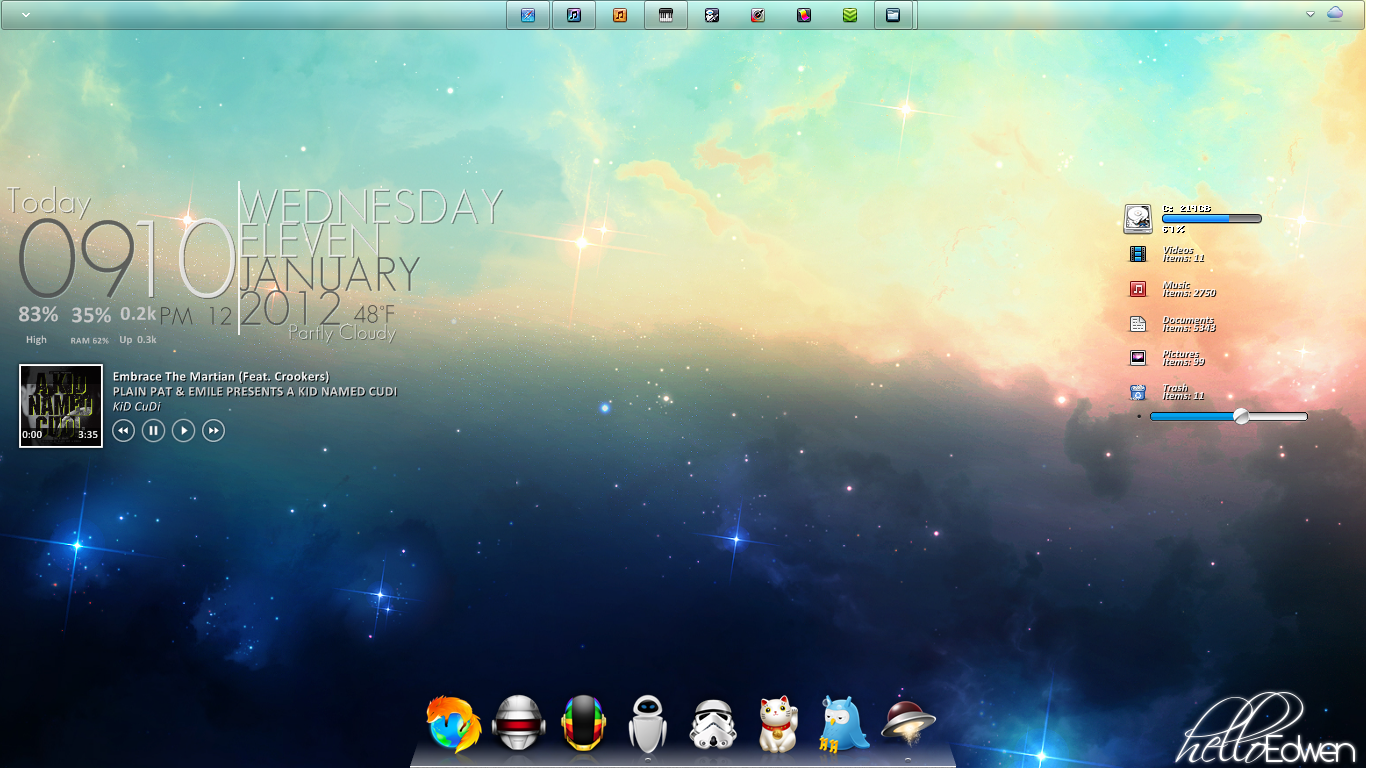Click the play button in music player

183,430
